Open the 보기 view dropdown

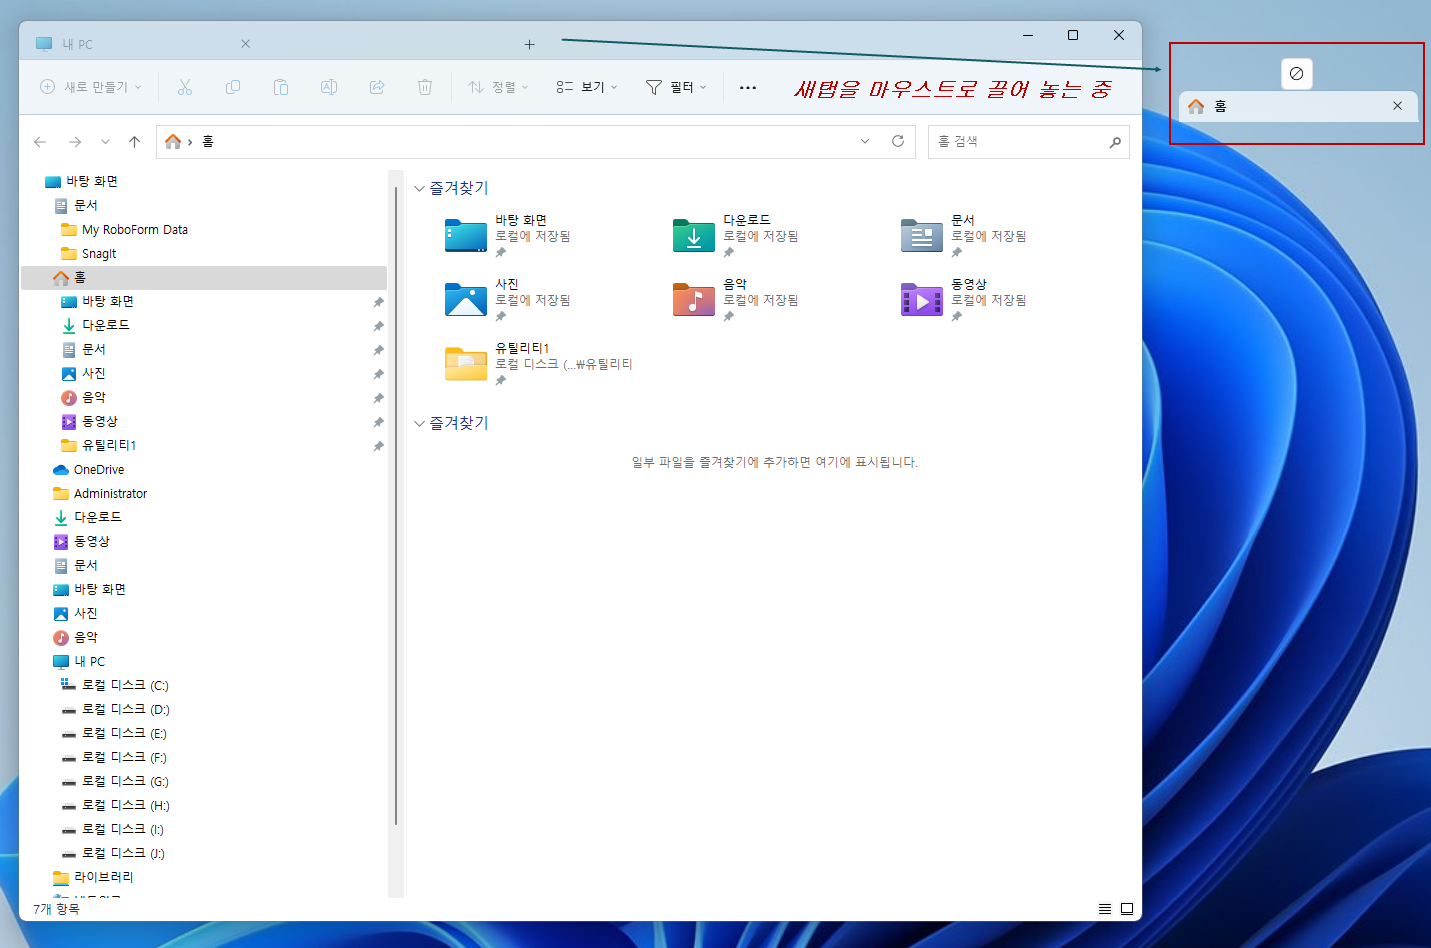click(x=587, y=87)
